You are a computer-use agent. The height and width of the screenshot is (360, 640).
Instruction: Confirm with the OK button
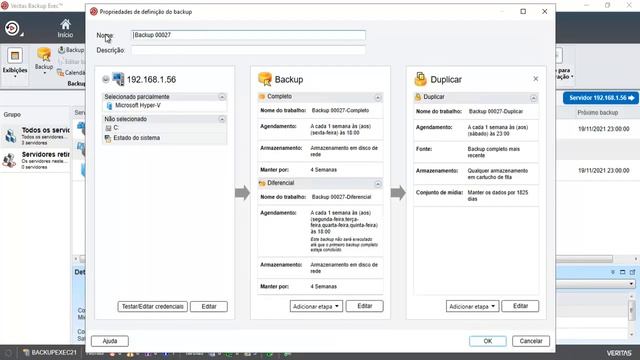click(x=488, y=341)
